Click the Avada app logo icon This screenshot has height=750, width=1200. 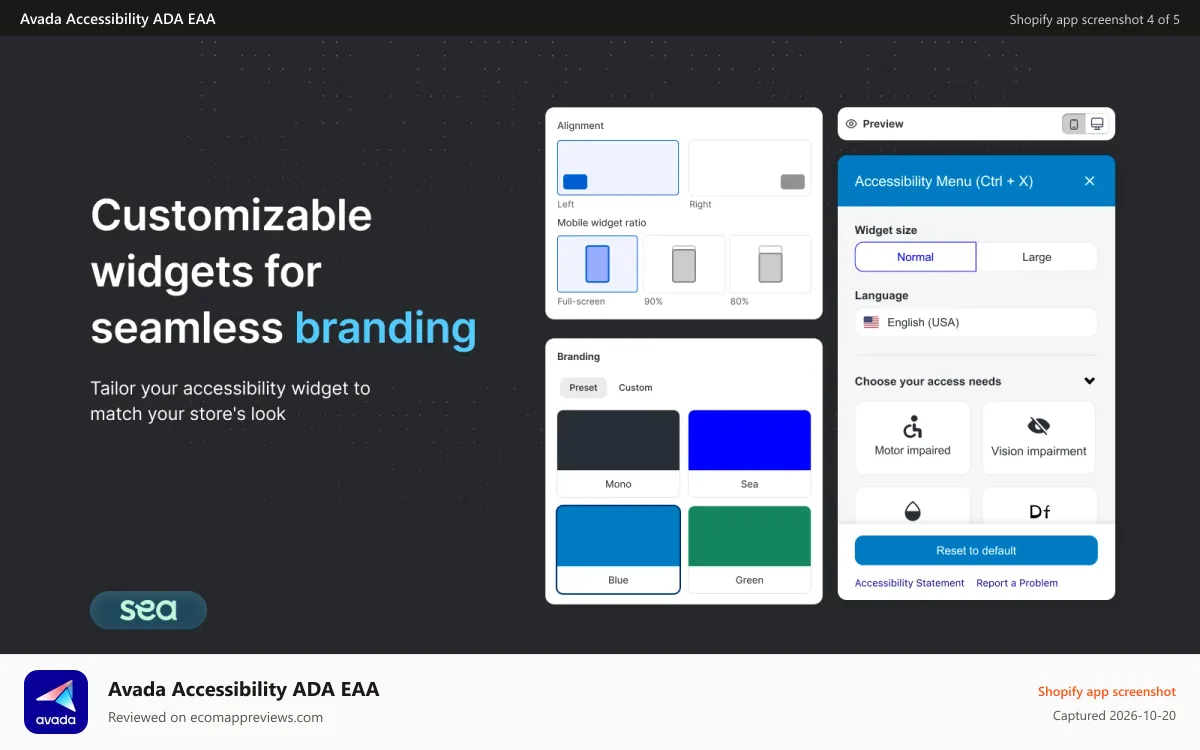coord(56,702)
